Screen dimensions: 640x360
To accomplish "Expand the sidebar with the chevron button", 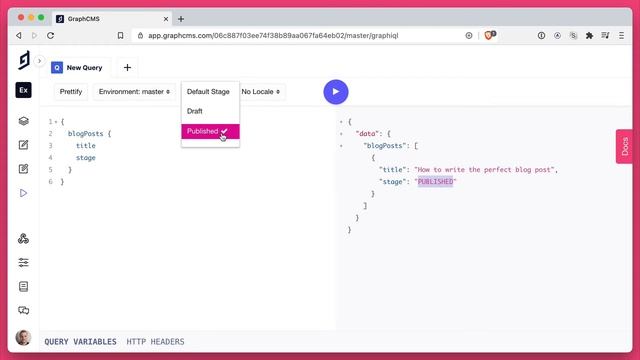I will point(39,61).
